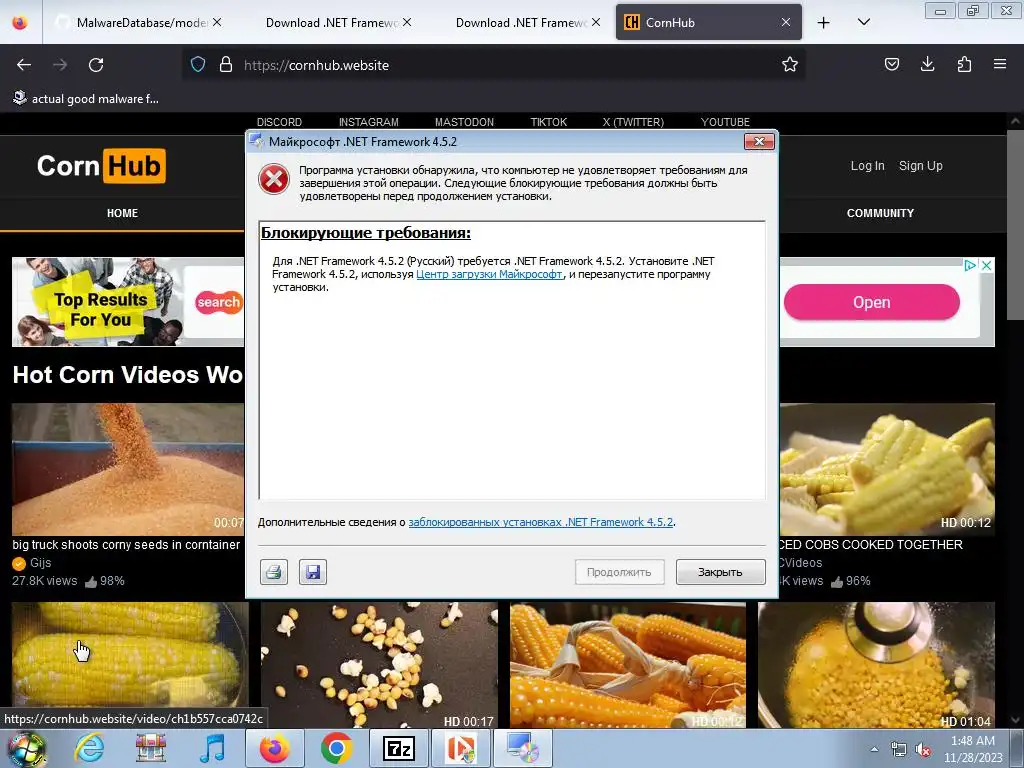Open the boiled corn cobs bottom-row thumbnail
This screenshot has width=1024, height=768.
(x=130, y=656)
